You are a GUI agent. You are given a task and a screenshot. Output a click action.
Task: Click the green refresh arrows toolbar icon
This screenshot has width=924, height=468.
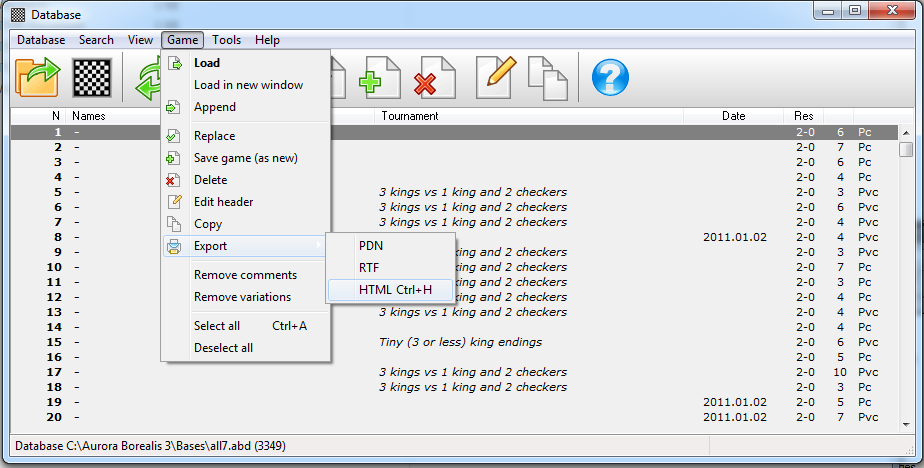[148, 77]
